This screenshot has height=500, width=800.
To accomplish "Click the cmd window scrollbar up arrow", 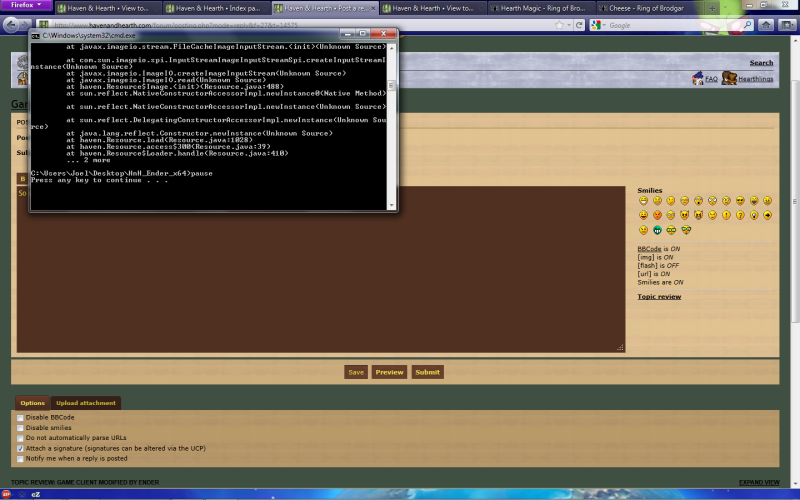I will [x=391, y=47].
